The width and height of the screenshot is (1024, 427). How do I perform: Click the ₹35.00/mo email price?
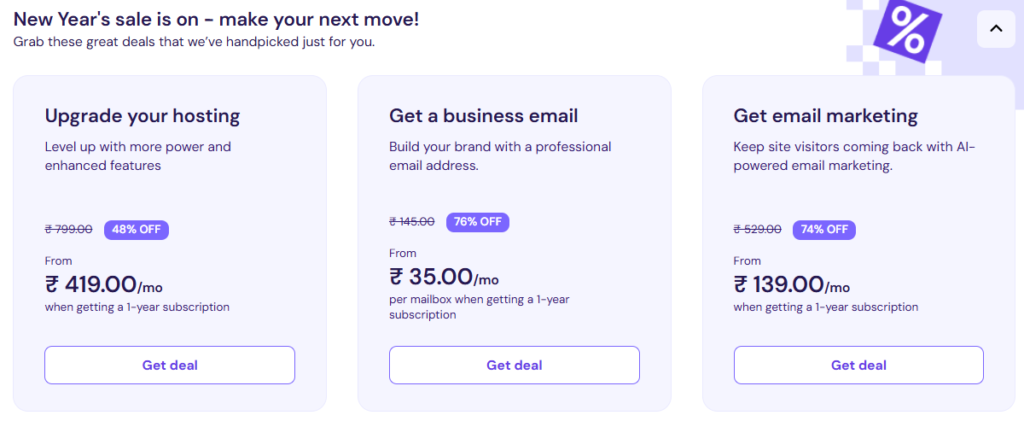443,277
